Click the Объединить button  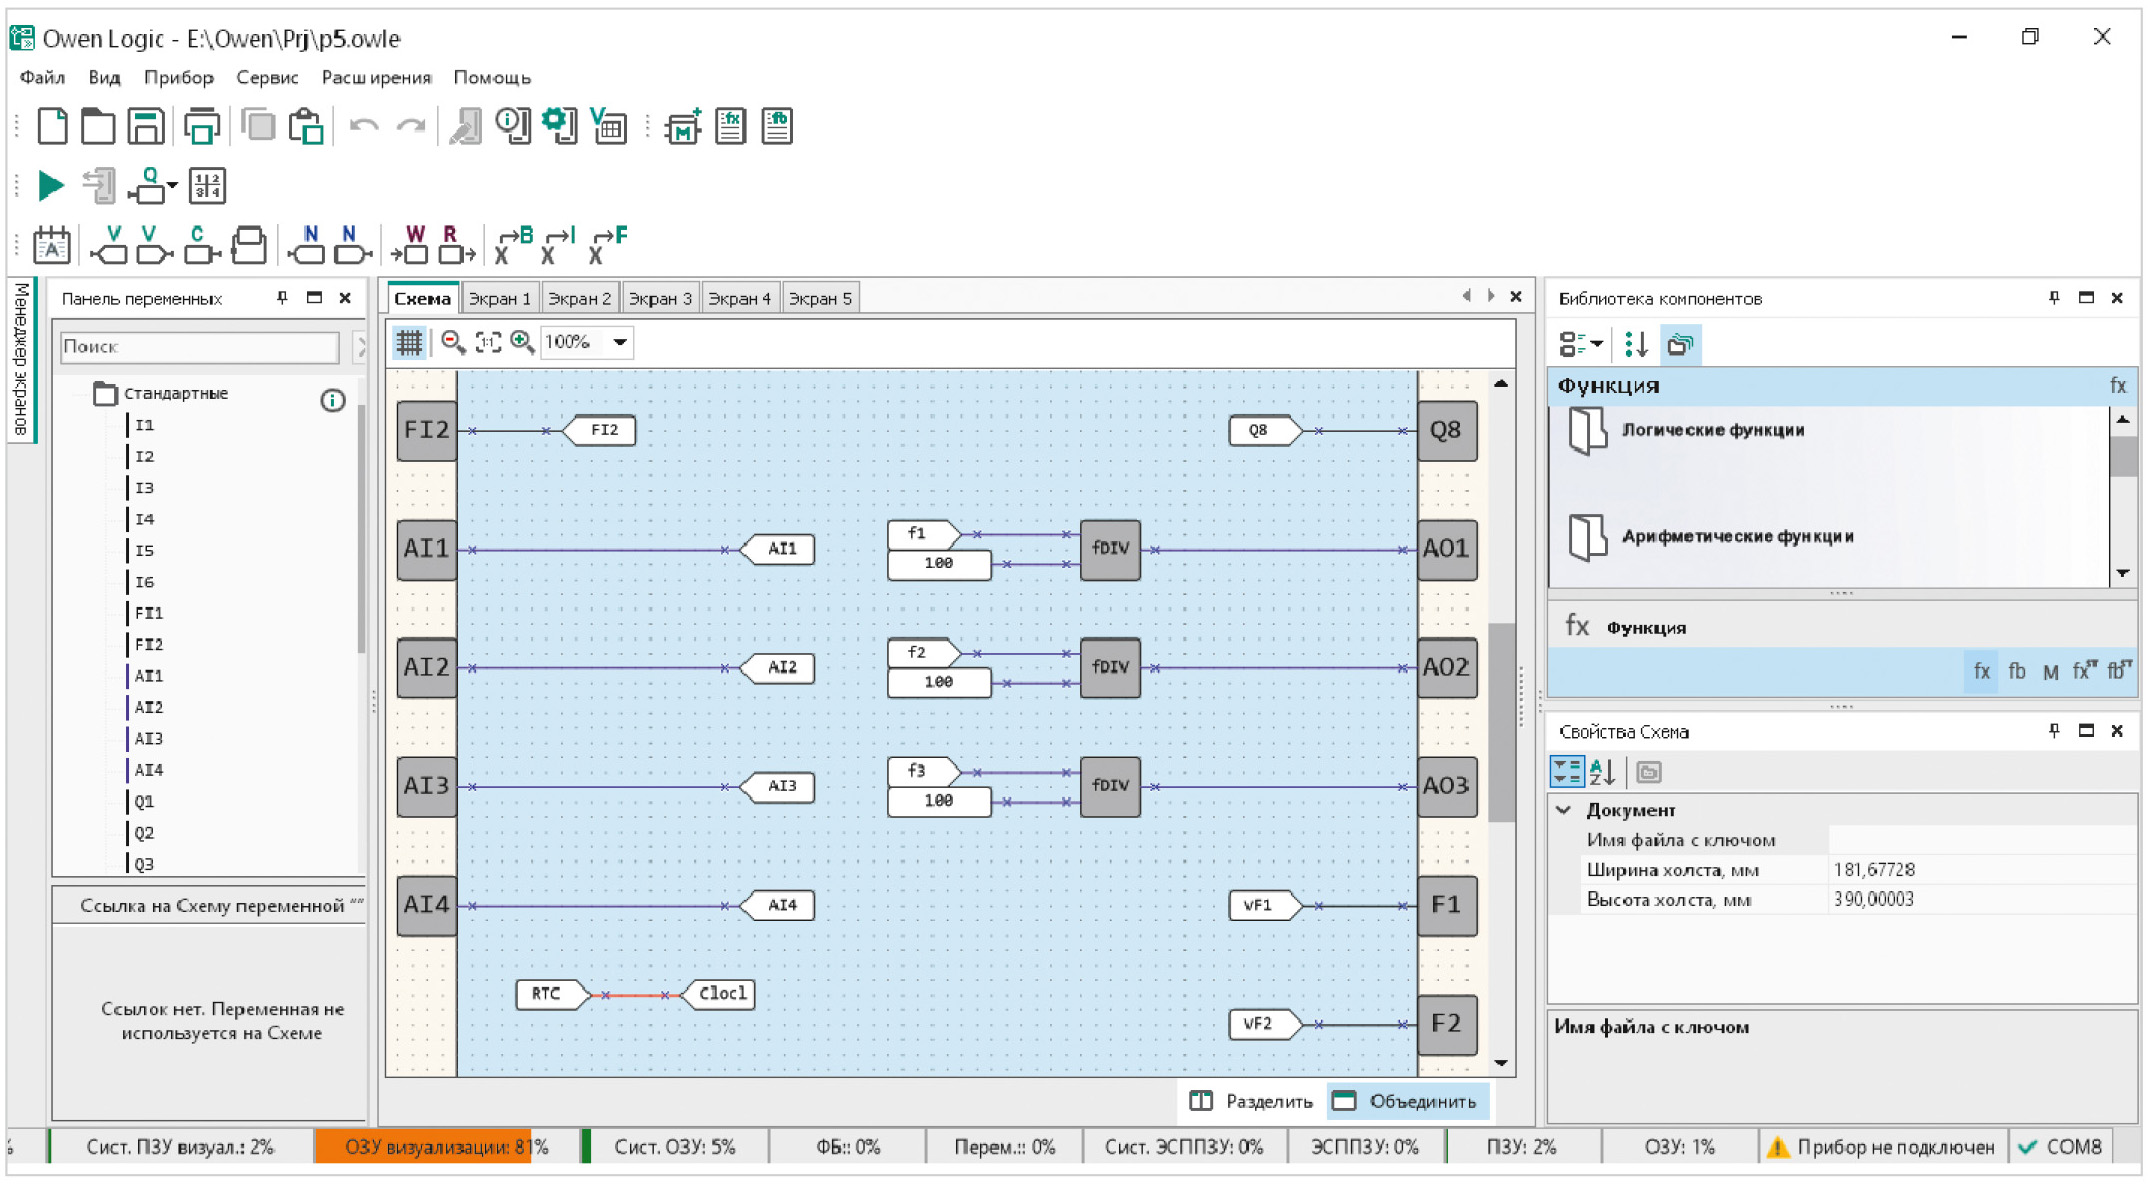pos(1406,1101)
